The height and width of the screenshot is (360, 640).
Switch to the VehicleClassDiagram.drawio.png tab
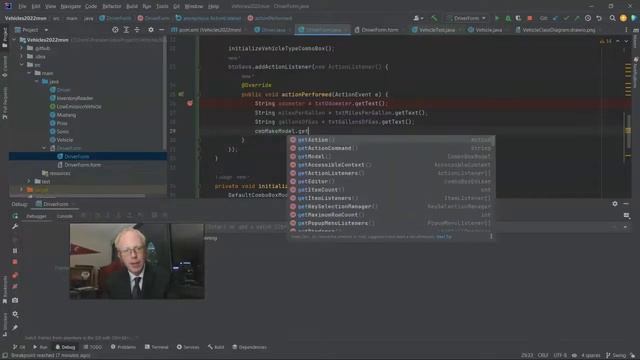click(x=558, y=30)
